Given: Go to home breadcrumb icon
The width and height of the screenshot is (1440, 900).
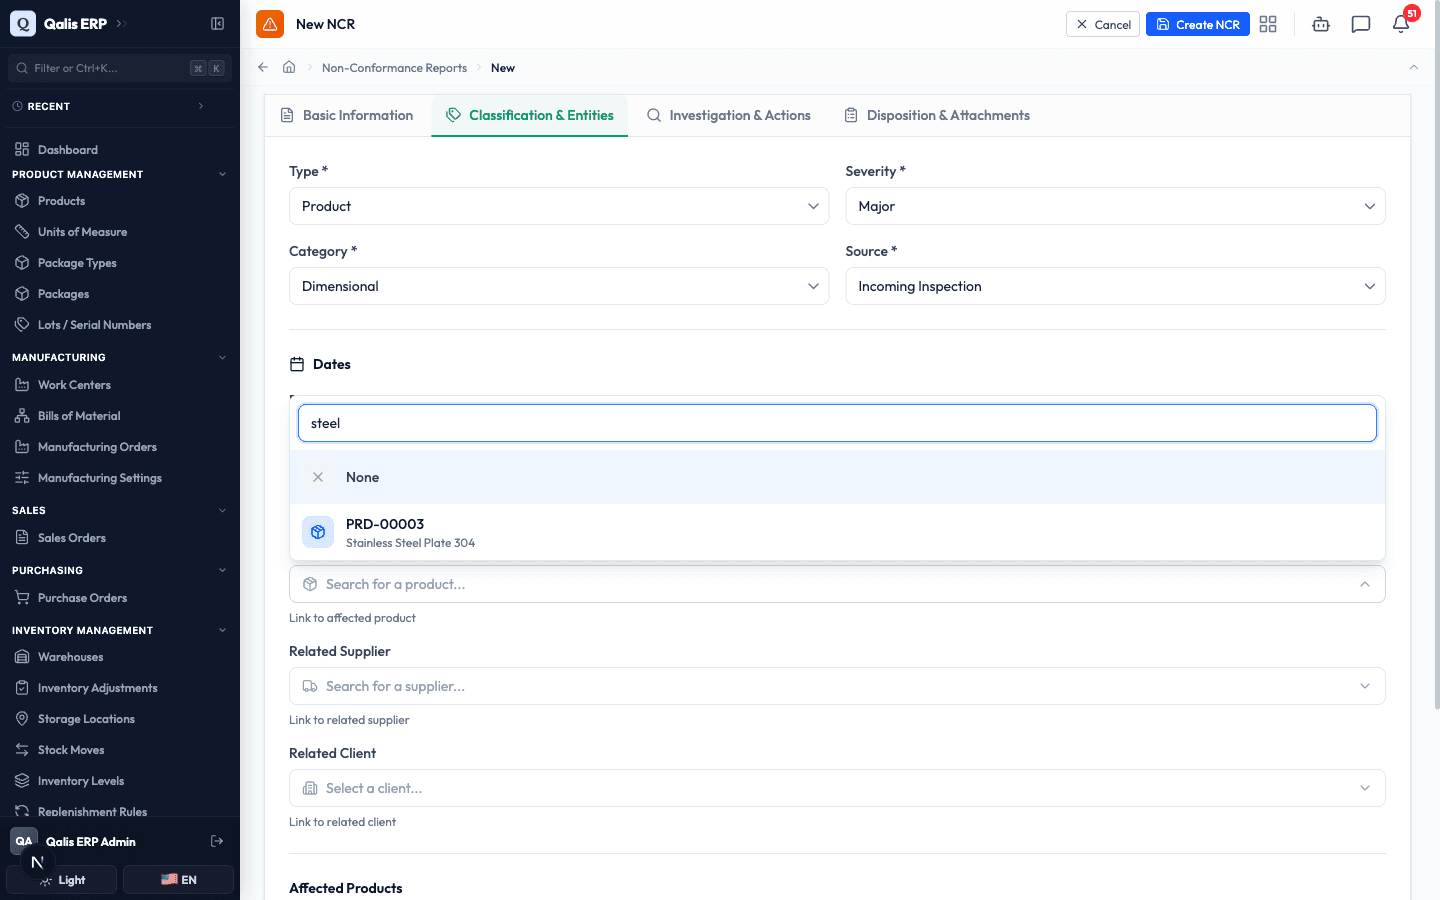Looking at the screenshot, I should (289, 67).
